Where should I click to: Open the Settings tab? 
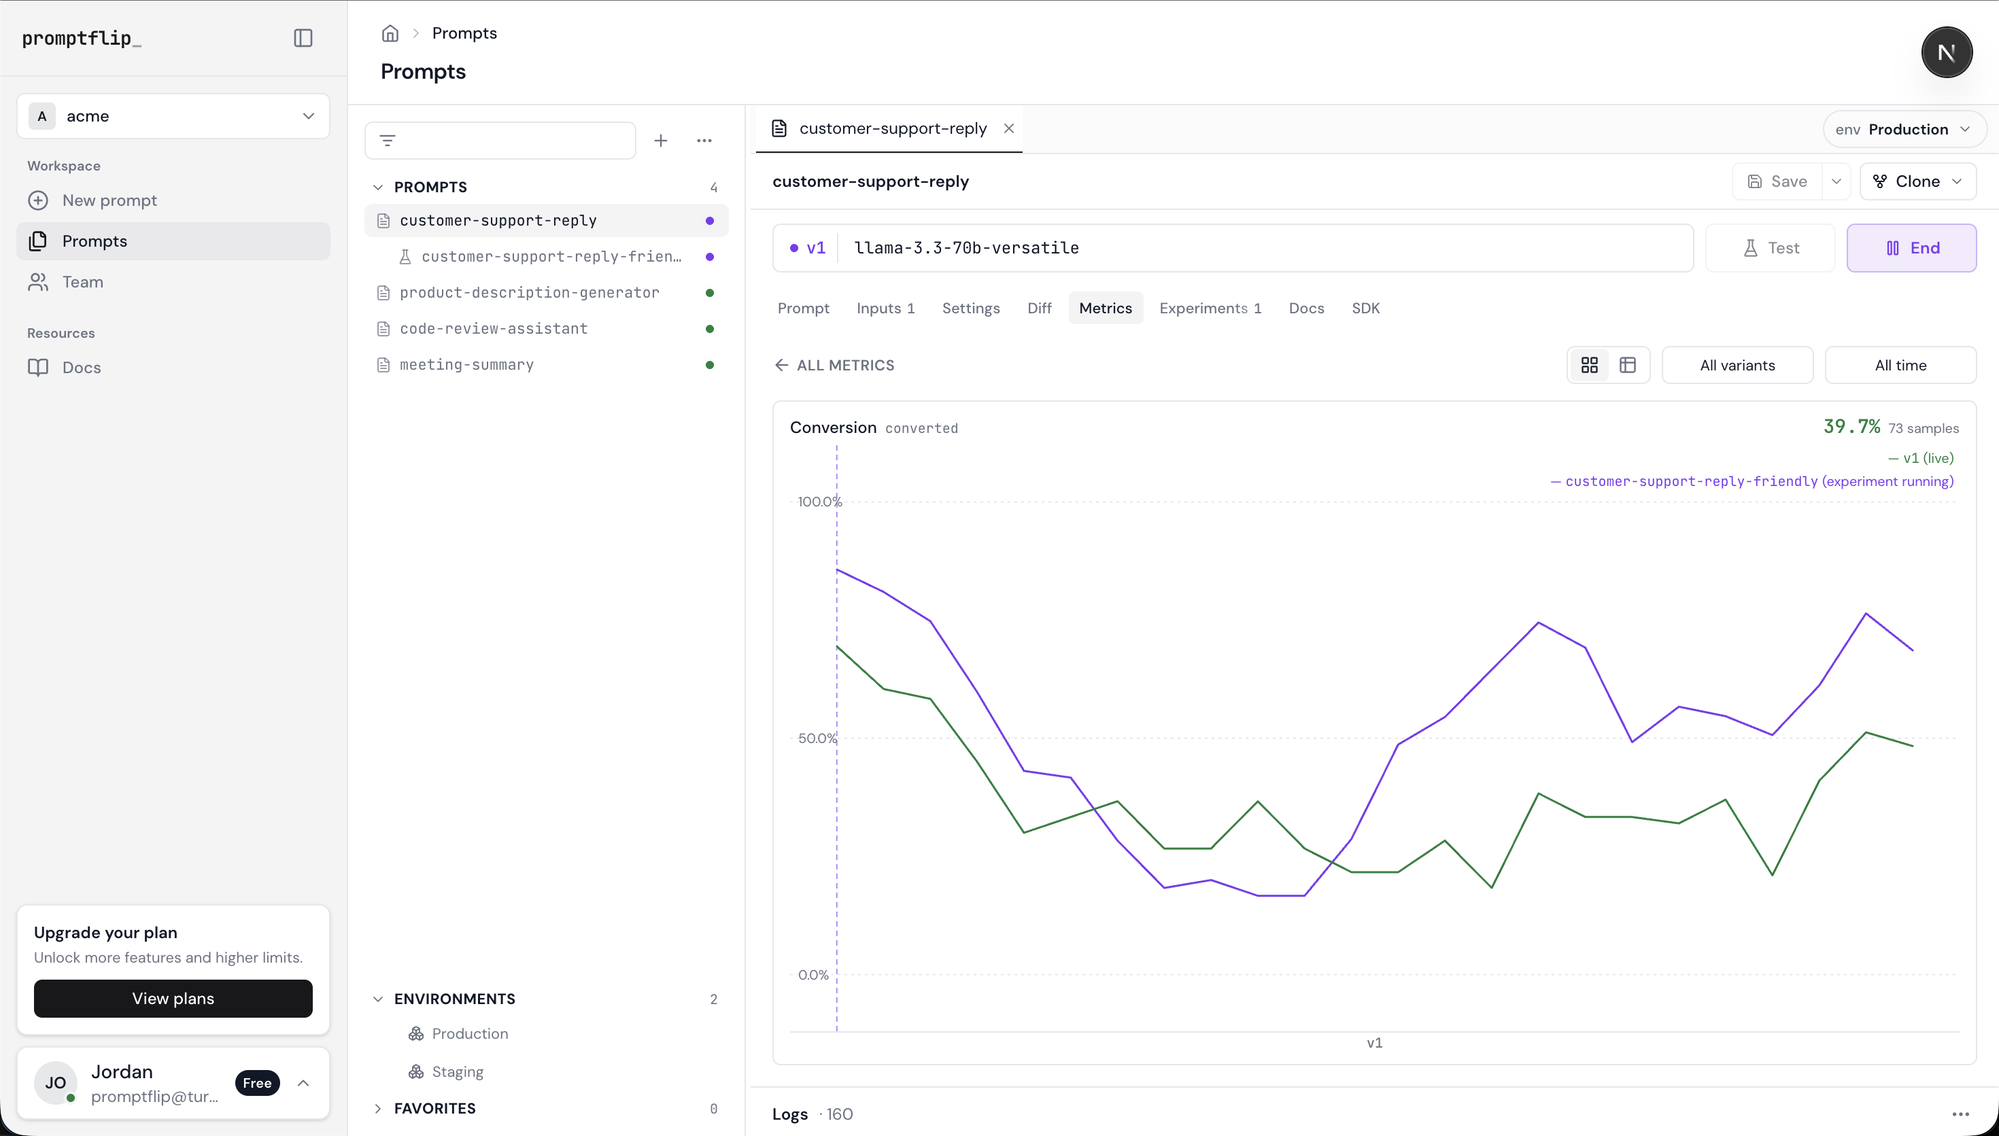click(x=970, y=308)
